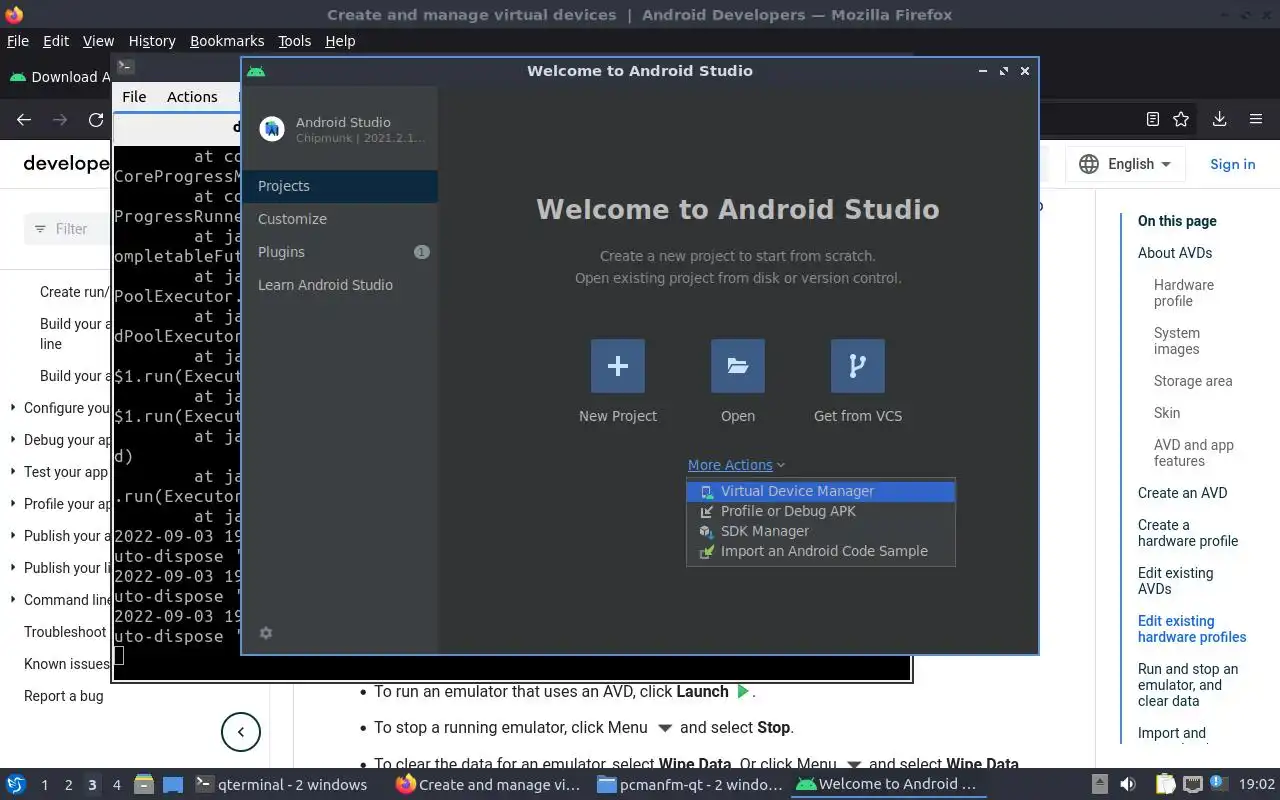The height and width of the screenshot is (800, 1280).
Task: Expand the More Actions dropdown
Action: coord(736,465)
